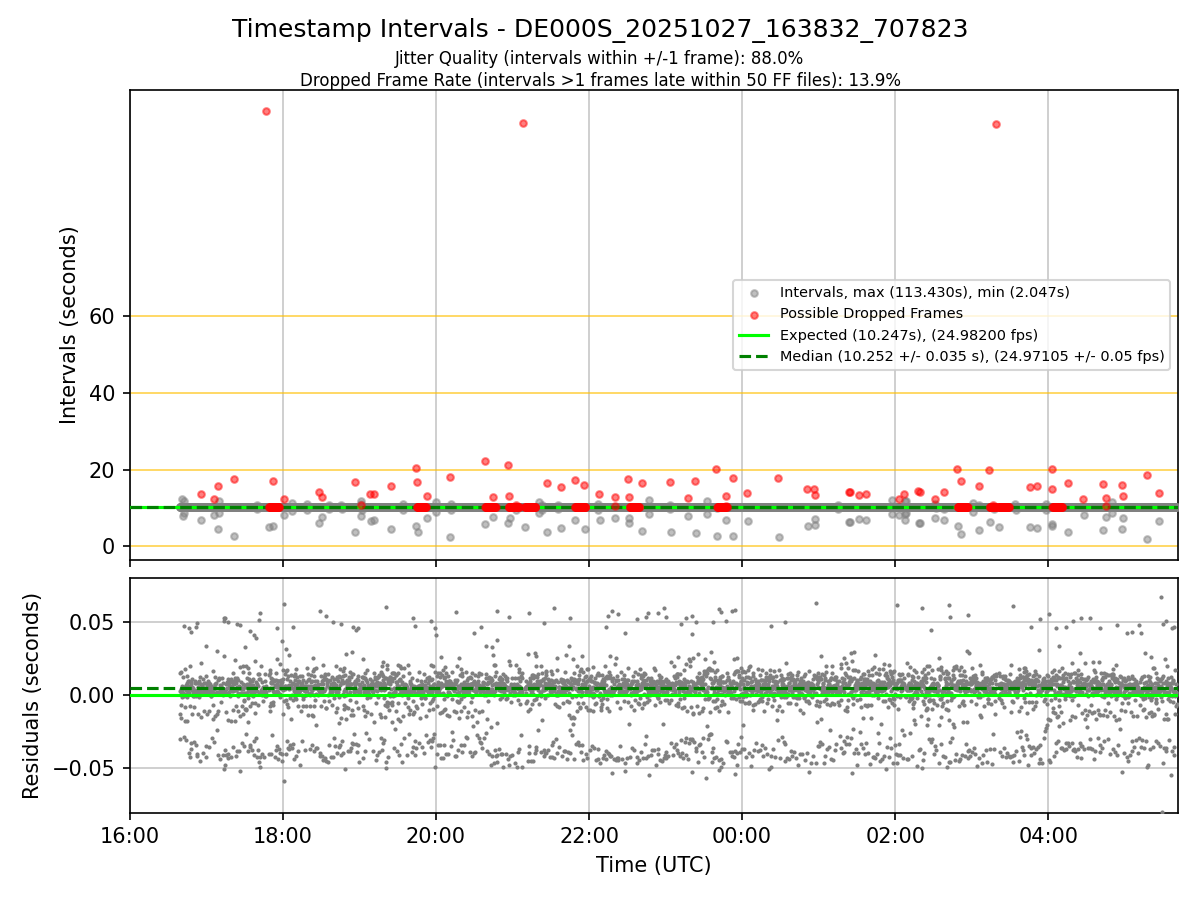Click the red dot marker in the legend

click(755, 314)
